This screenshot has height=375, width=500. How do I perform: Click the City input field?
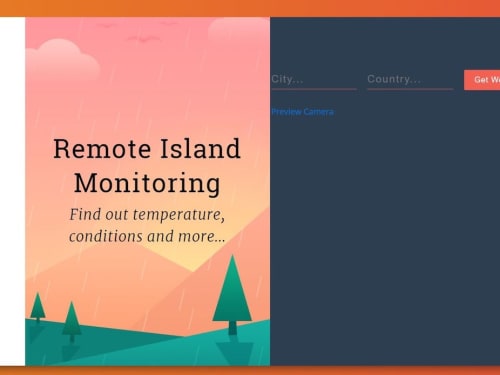(314, 80)
